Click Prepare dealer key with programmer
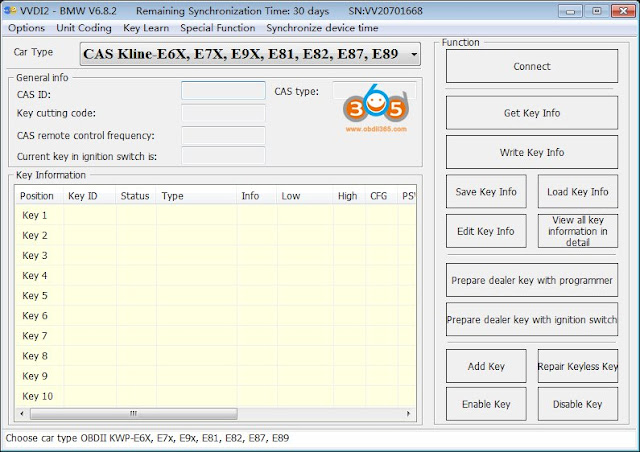640x452 pixels. tap(532, 280)
